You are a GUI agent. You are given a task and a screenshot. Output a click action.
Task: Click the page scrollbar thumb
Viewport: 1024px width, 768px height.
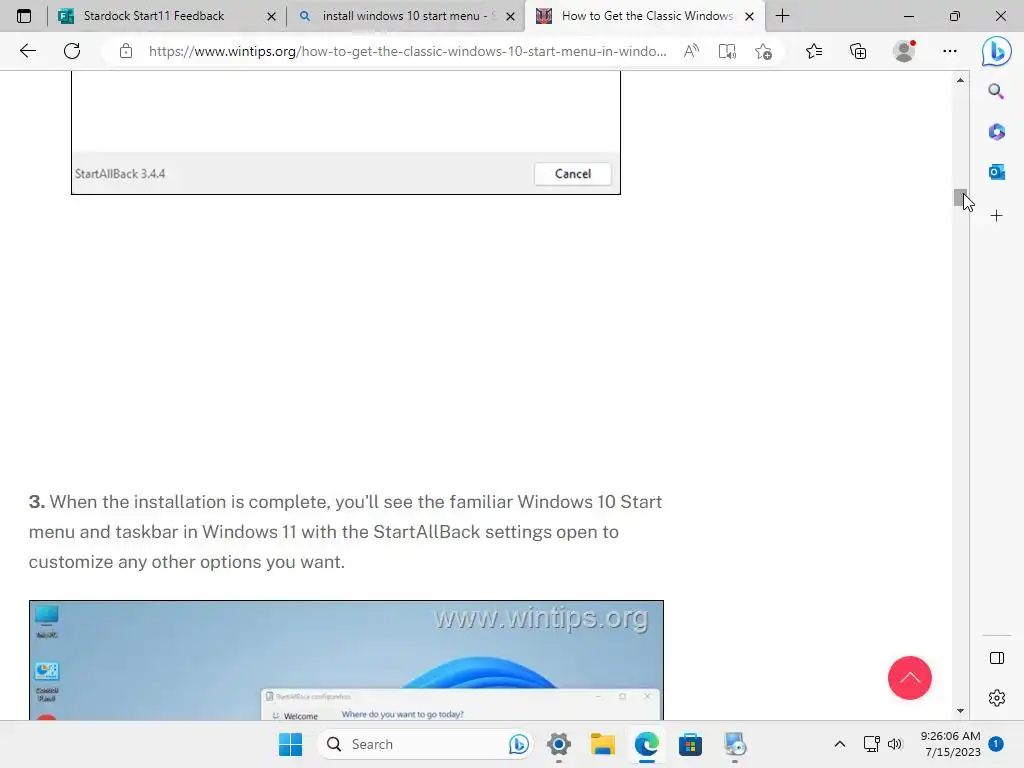pos(960,197)
